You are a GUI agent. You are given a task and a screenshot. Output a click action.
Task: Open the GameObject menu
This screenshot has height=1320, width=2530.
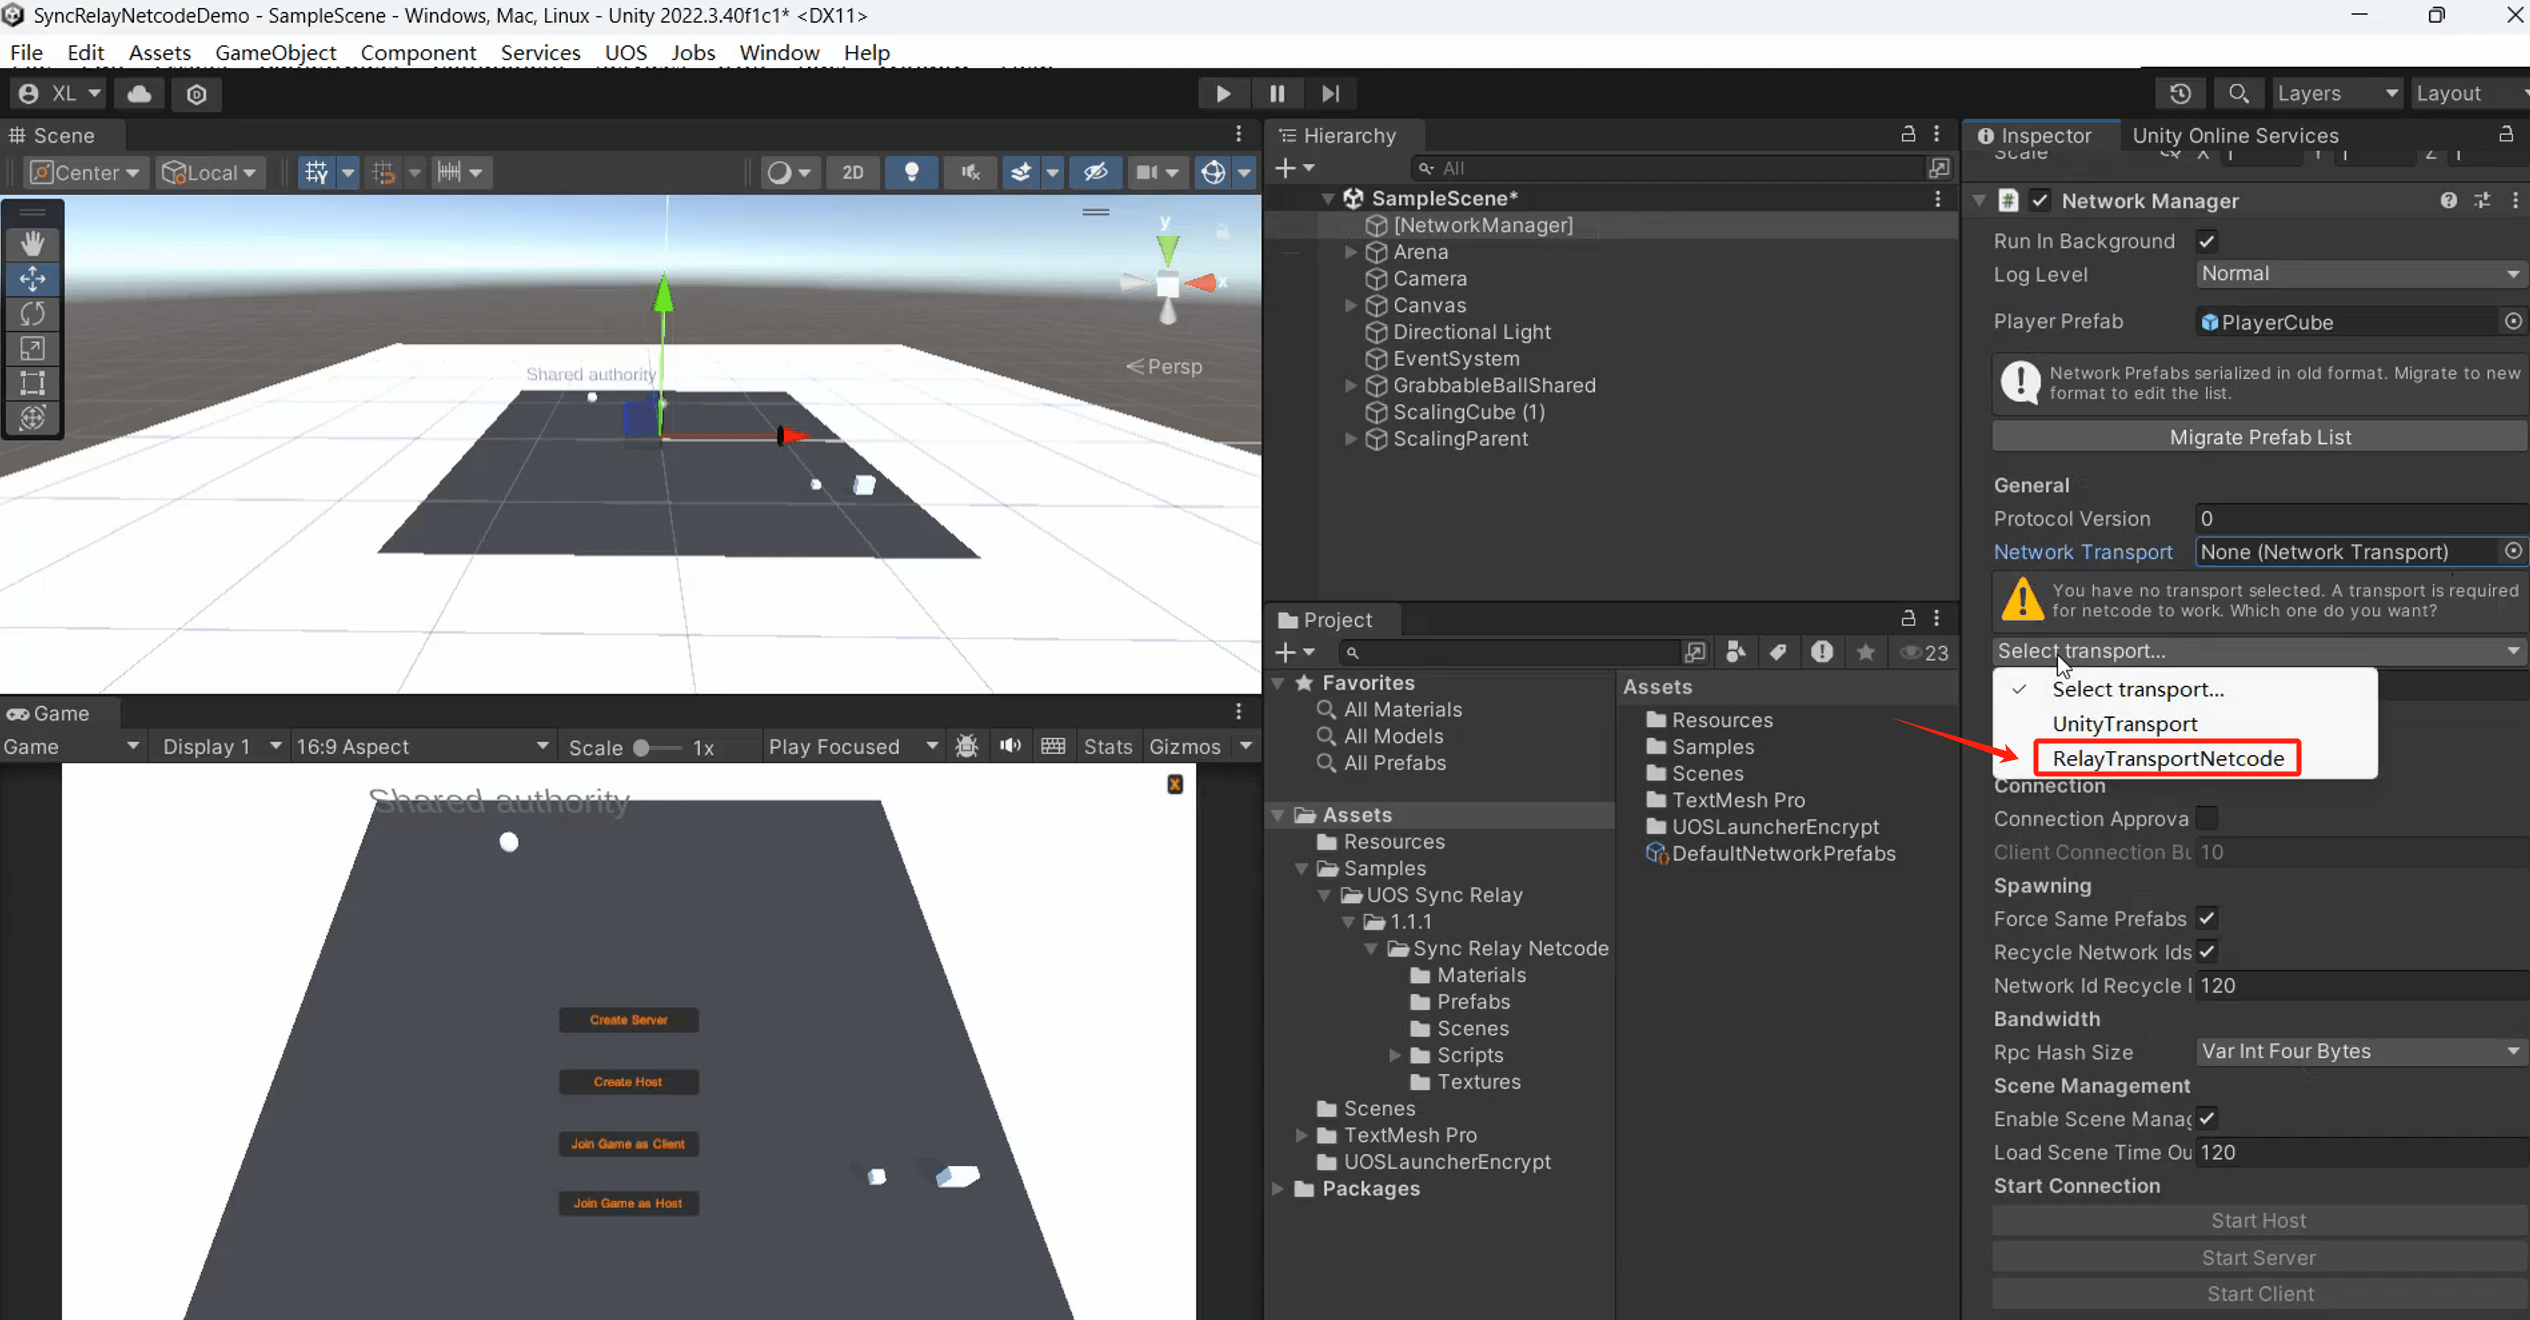(275, 52)
